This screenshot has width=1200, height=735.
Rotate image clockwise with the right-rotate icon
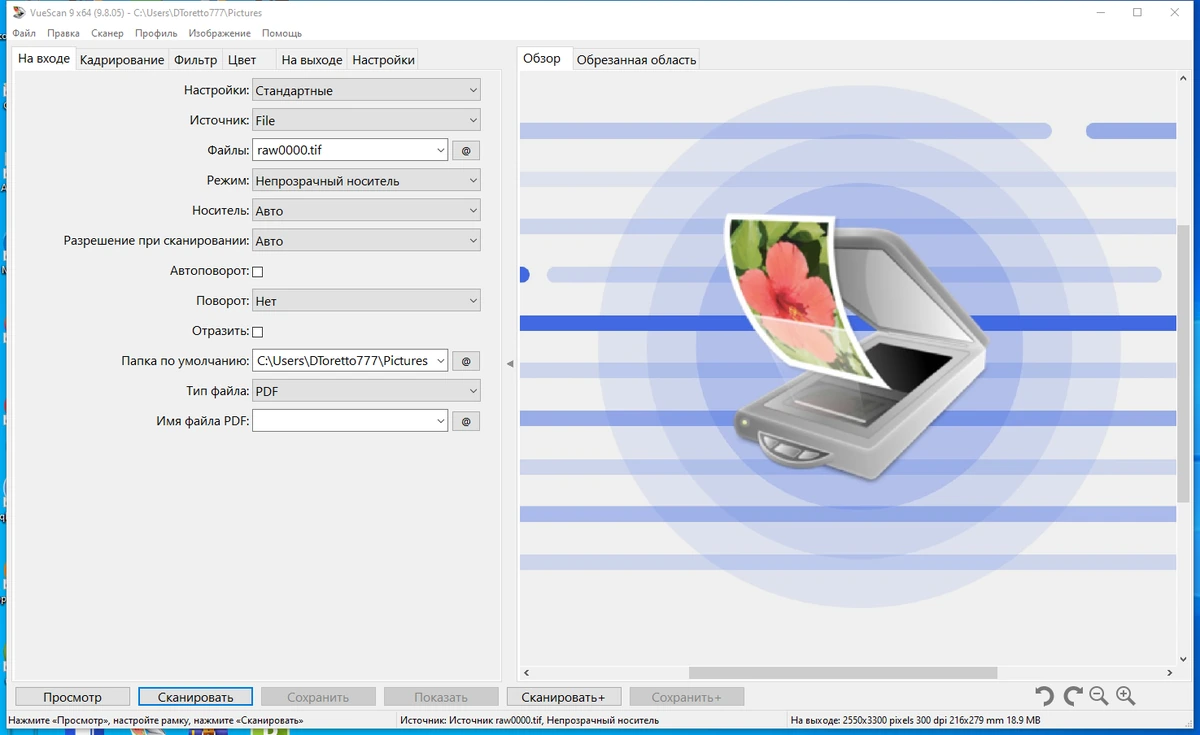(1073, 697)
